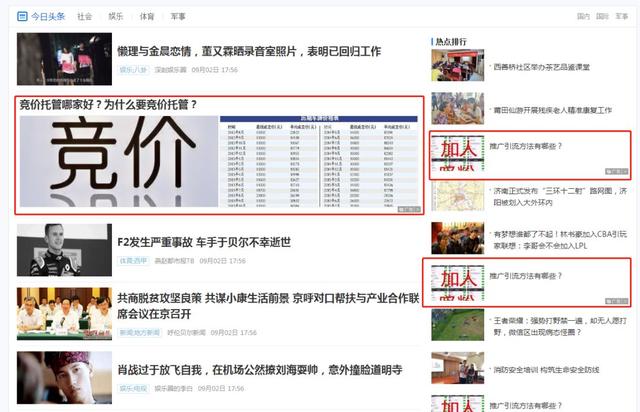This screenshot has width=640, height=412.
Task: Open 莆田仙游 sidebar hot article
Action: pos(545,109)
